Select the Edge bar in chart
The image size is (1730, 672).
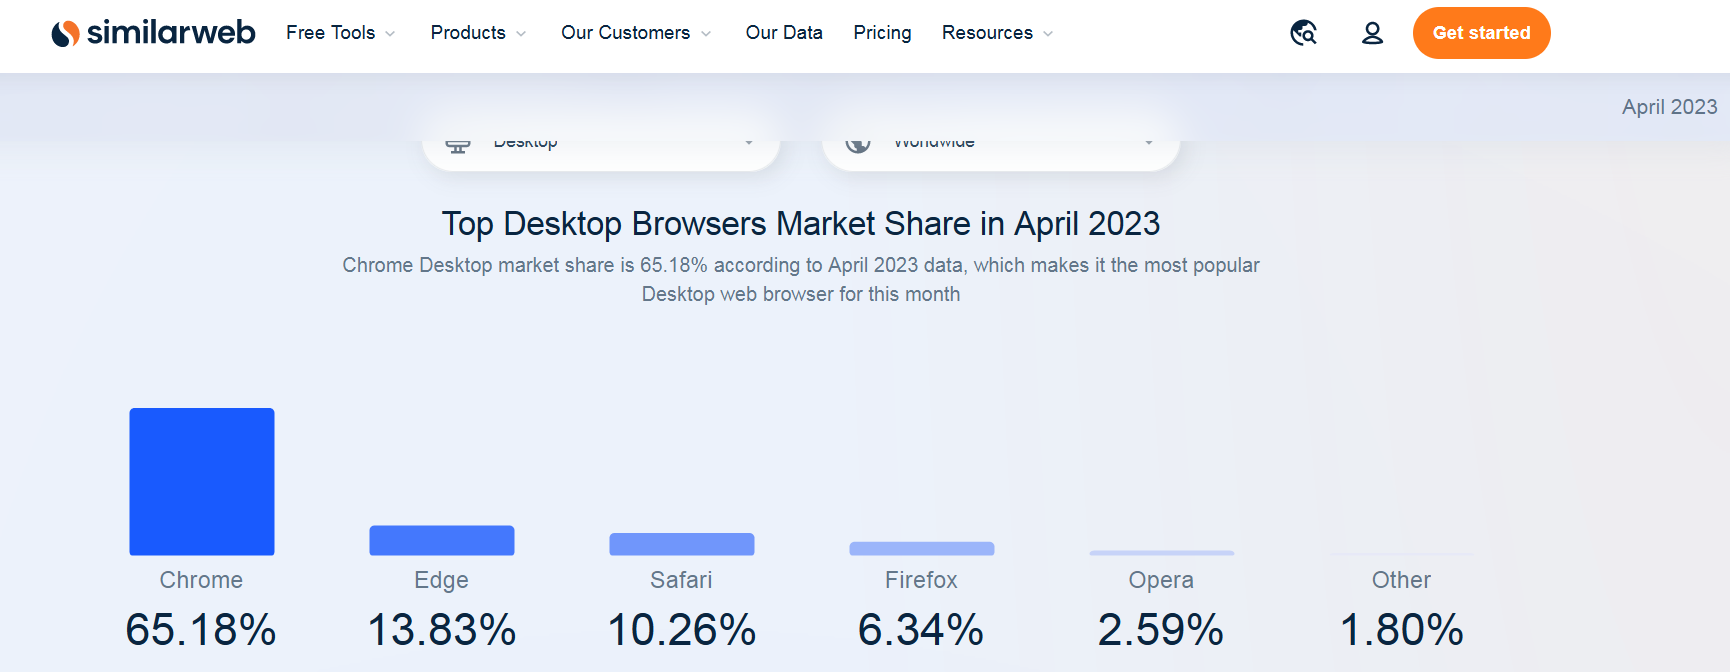click(442, 540)
